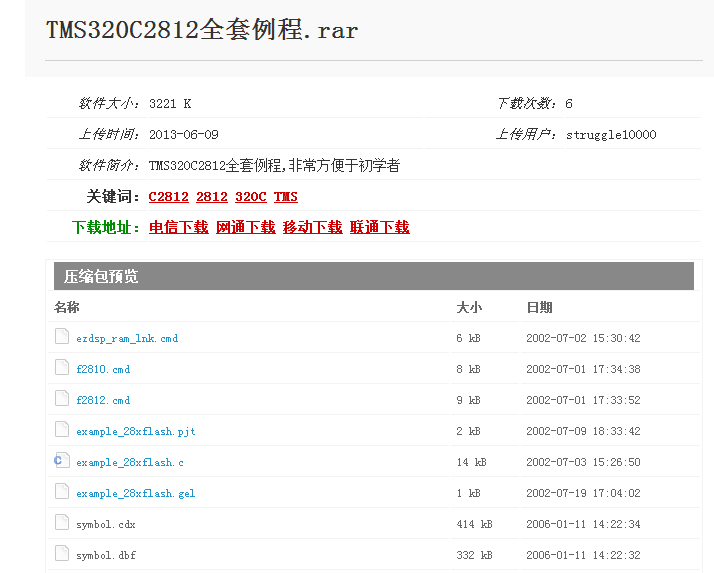
Task: Download via 网通下载 link
Action: tap(246, 228)
